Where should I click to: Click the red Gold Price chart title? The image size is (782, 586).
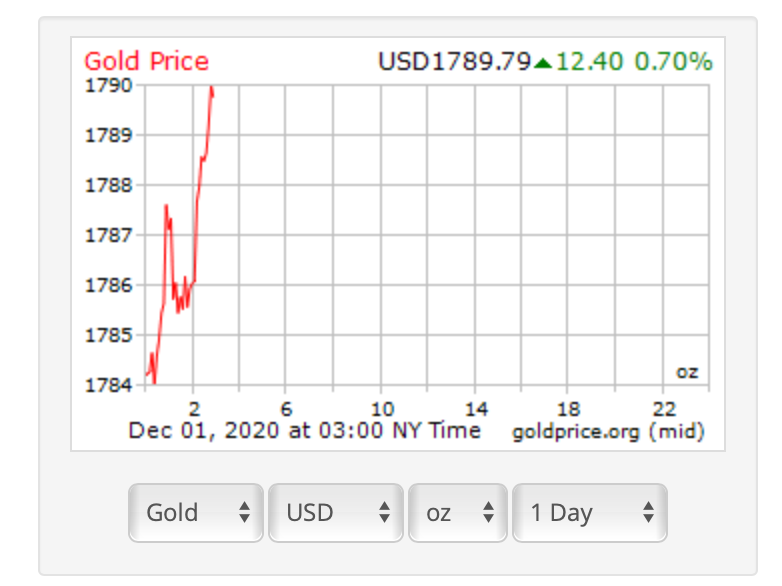pyautogui.click(x=146, y=61)
